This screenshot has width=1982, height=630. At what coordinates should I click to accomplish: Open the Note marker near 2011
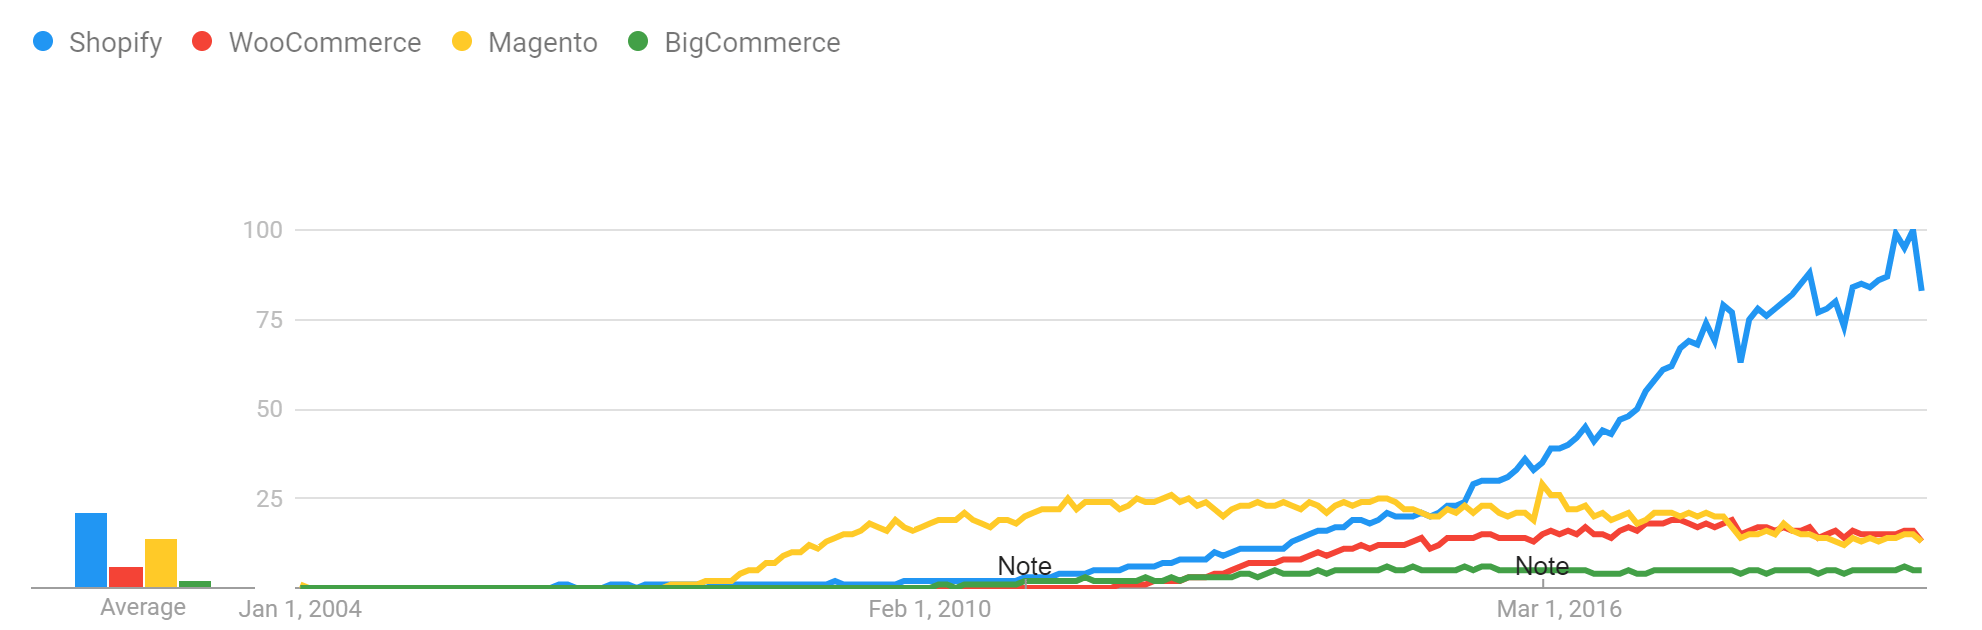point(1025,566)
